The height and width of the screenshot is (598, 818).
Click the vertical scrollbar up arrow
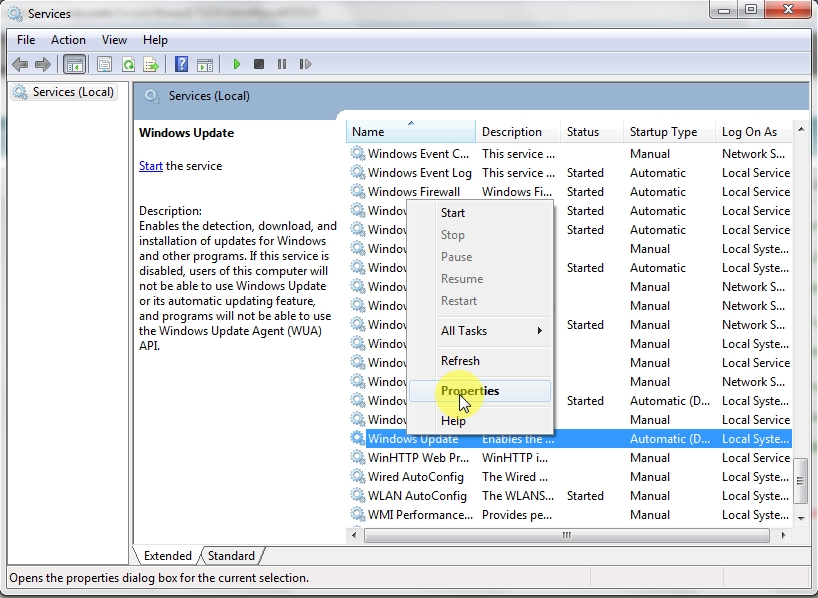point(801,129)
